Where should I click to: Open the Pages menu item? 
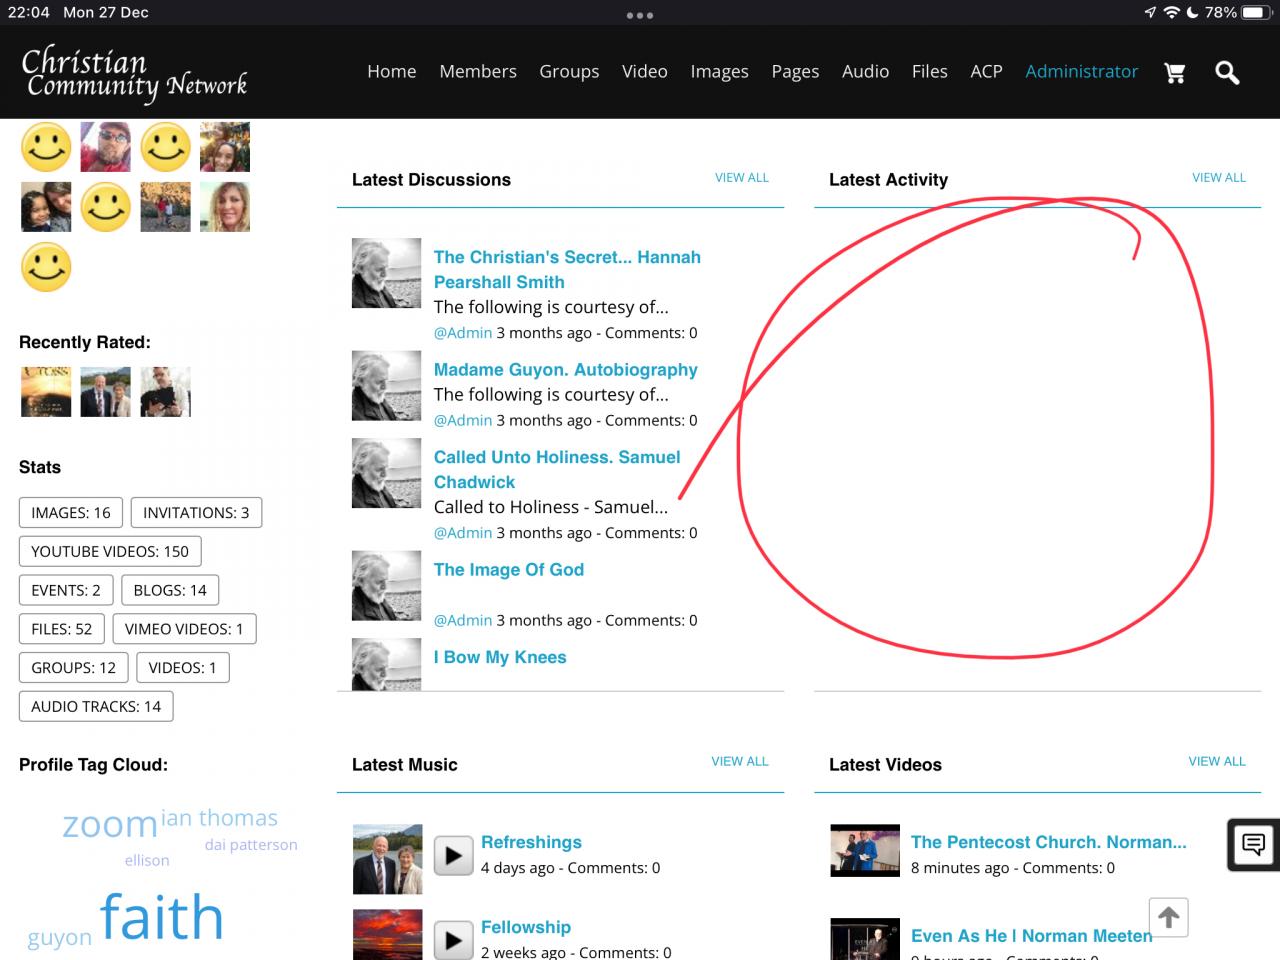click(x=795, y=71)
